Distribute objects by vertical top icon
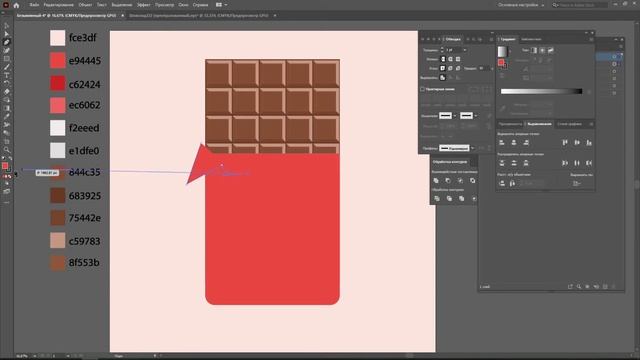640x360 pixels. (502, 163)
